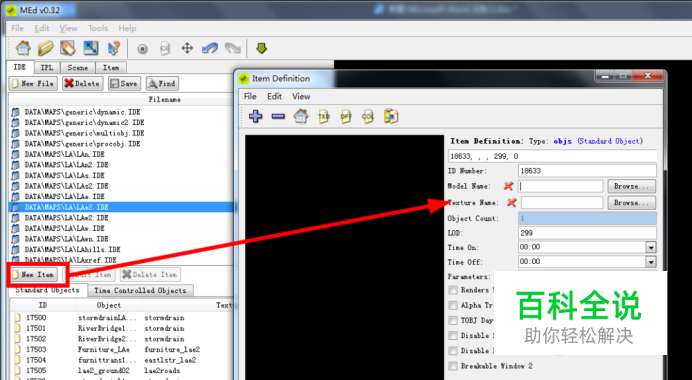Open the Time On dropdown
The image size is (692, 380).
tap(651, 247)
